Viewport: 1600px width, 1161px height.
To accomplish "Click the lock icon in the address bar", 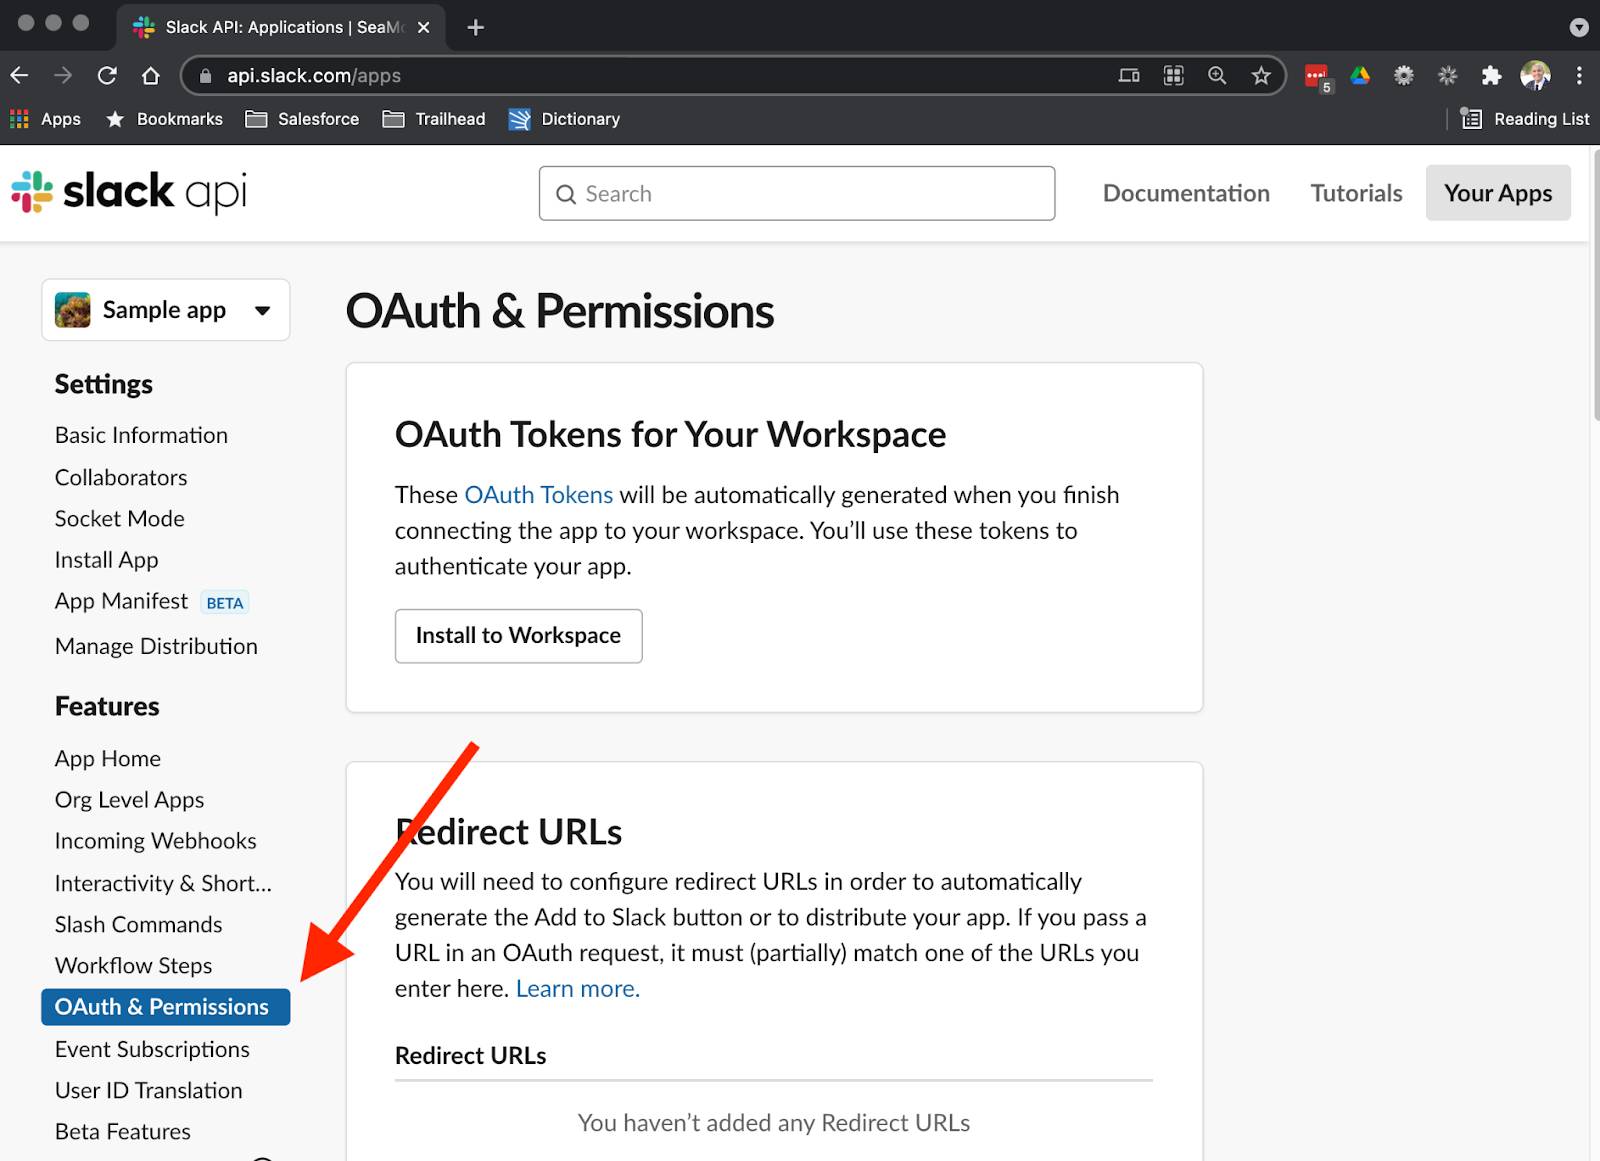I will (x=206, y=76).
